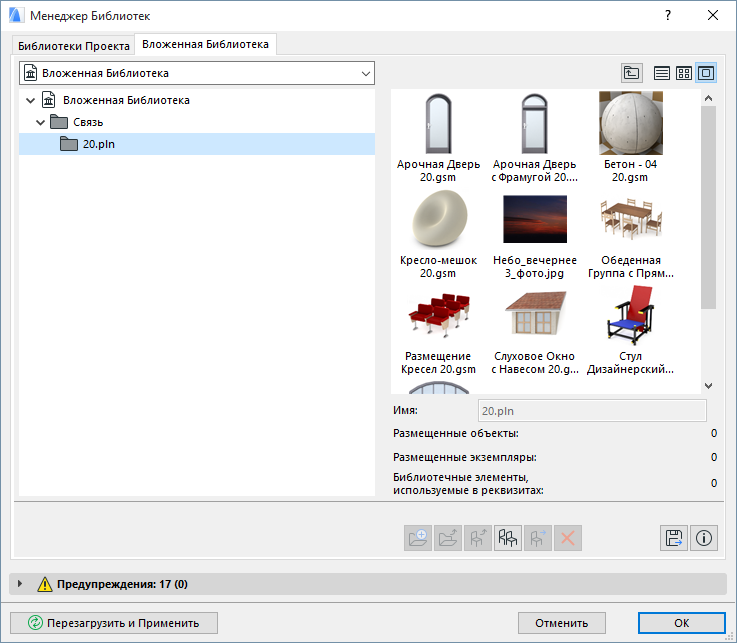The image size is (737, 643).
Task: Click the export folder icon
Action: click(x=447, y=538)
